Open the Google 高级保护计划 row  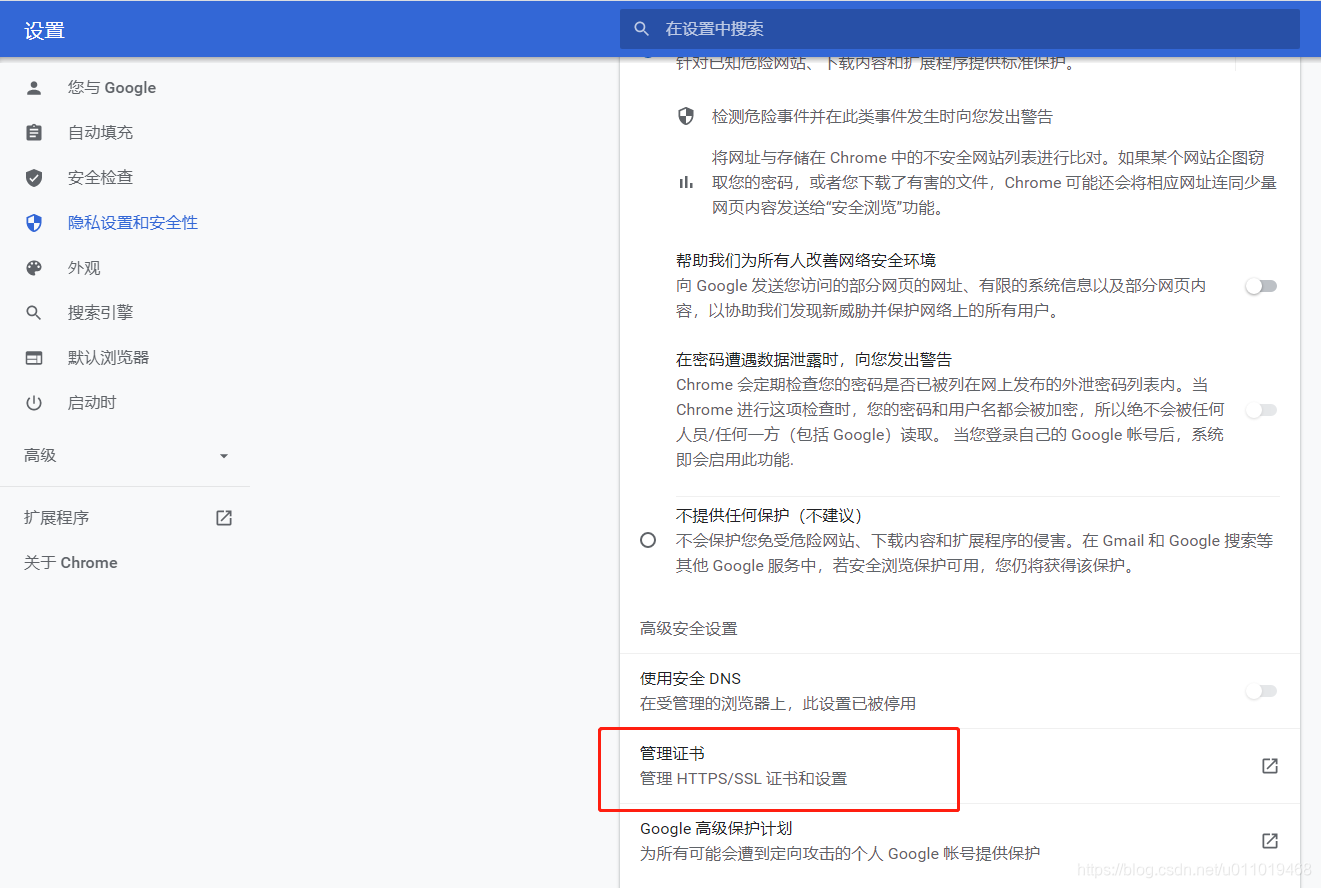tap(960, 841)
